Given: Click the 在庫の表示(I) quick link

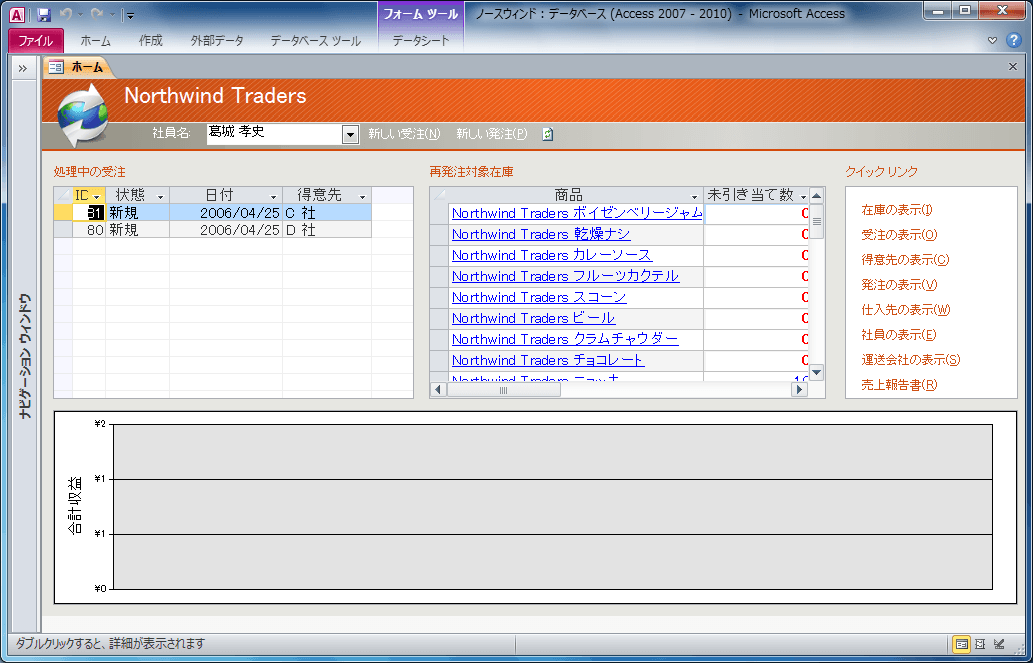Looking at the screenshot, I should pos(897,210).
